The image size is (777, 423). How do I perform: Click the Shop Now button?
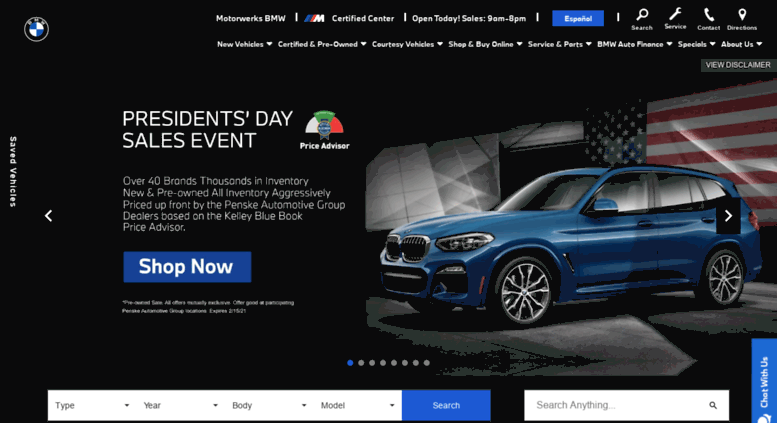pyautogui.click(x=187, y=267)
